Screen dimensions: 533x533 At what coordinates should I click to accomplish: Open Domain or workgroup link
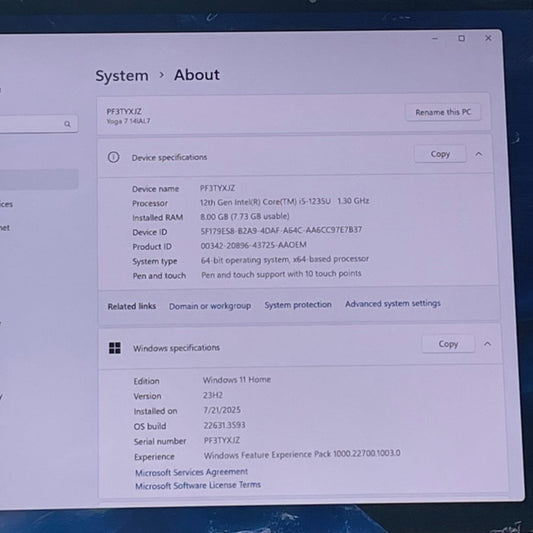tap(210, 306)
